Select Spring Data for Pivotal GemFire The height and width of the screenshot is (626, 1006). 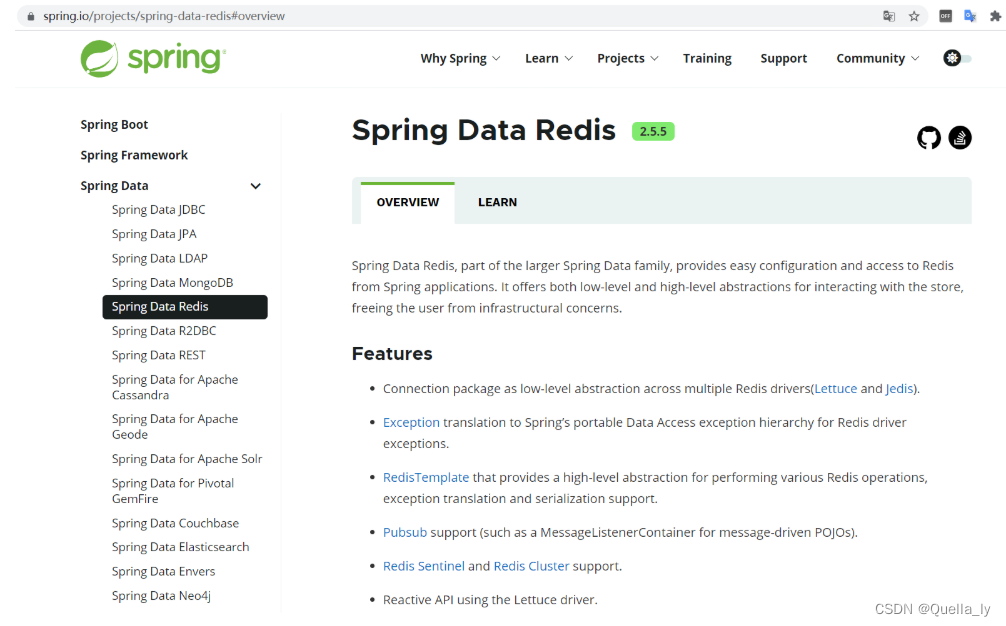click(173, 491)
